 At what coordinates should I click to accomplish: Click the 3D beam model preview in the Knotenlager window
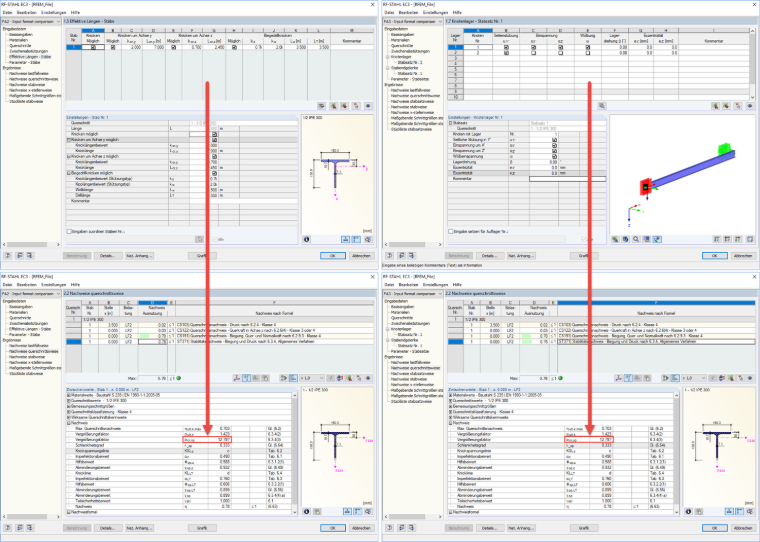coord(681,175)
